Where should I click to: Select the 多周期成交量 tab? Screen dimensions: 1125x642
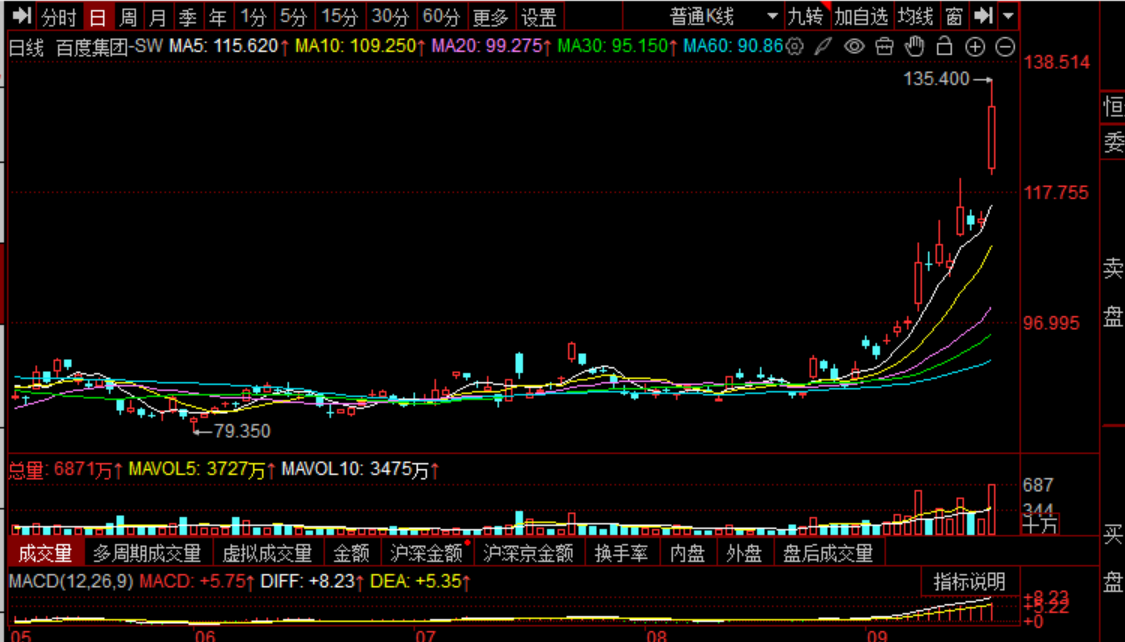click(147, 553)
